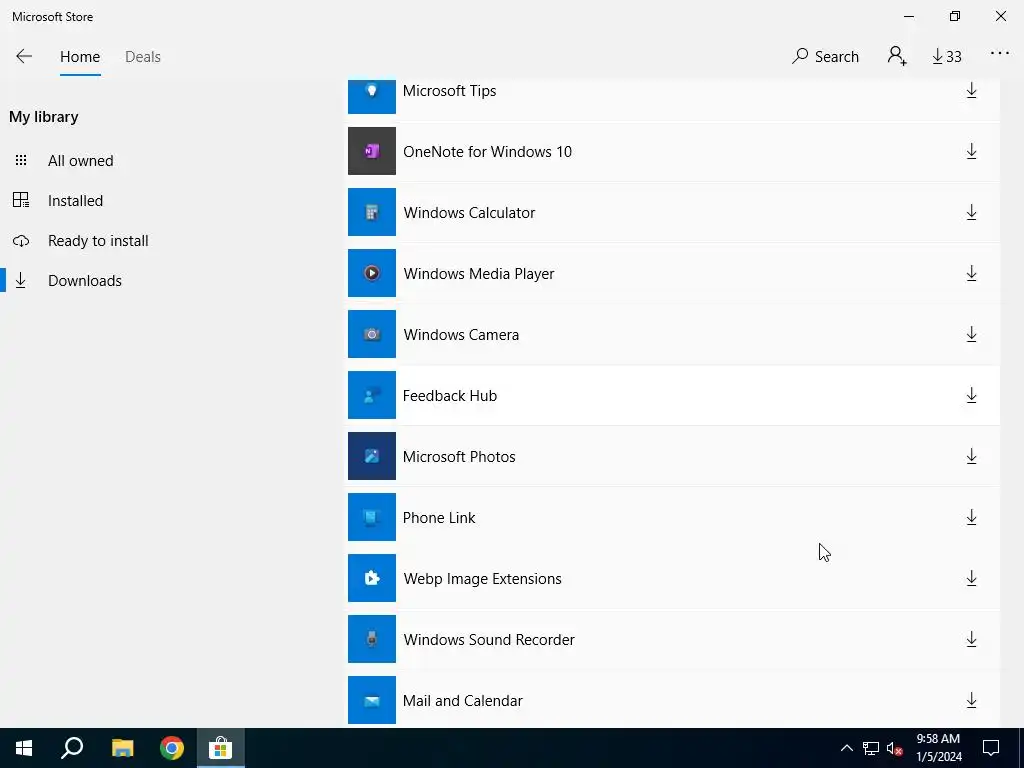The width and height of the screenshot is (1024, 768).
Task: Switch to the Home tab
Action: [x=80, y=57]
